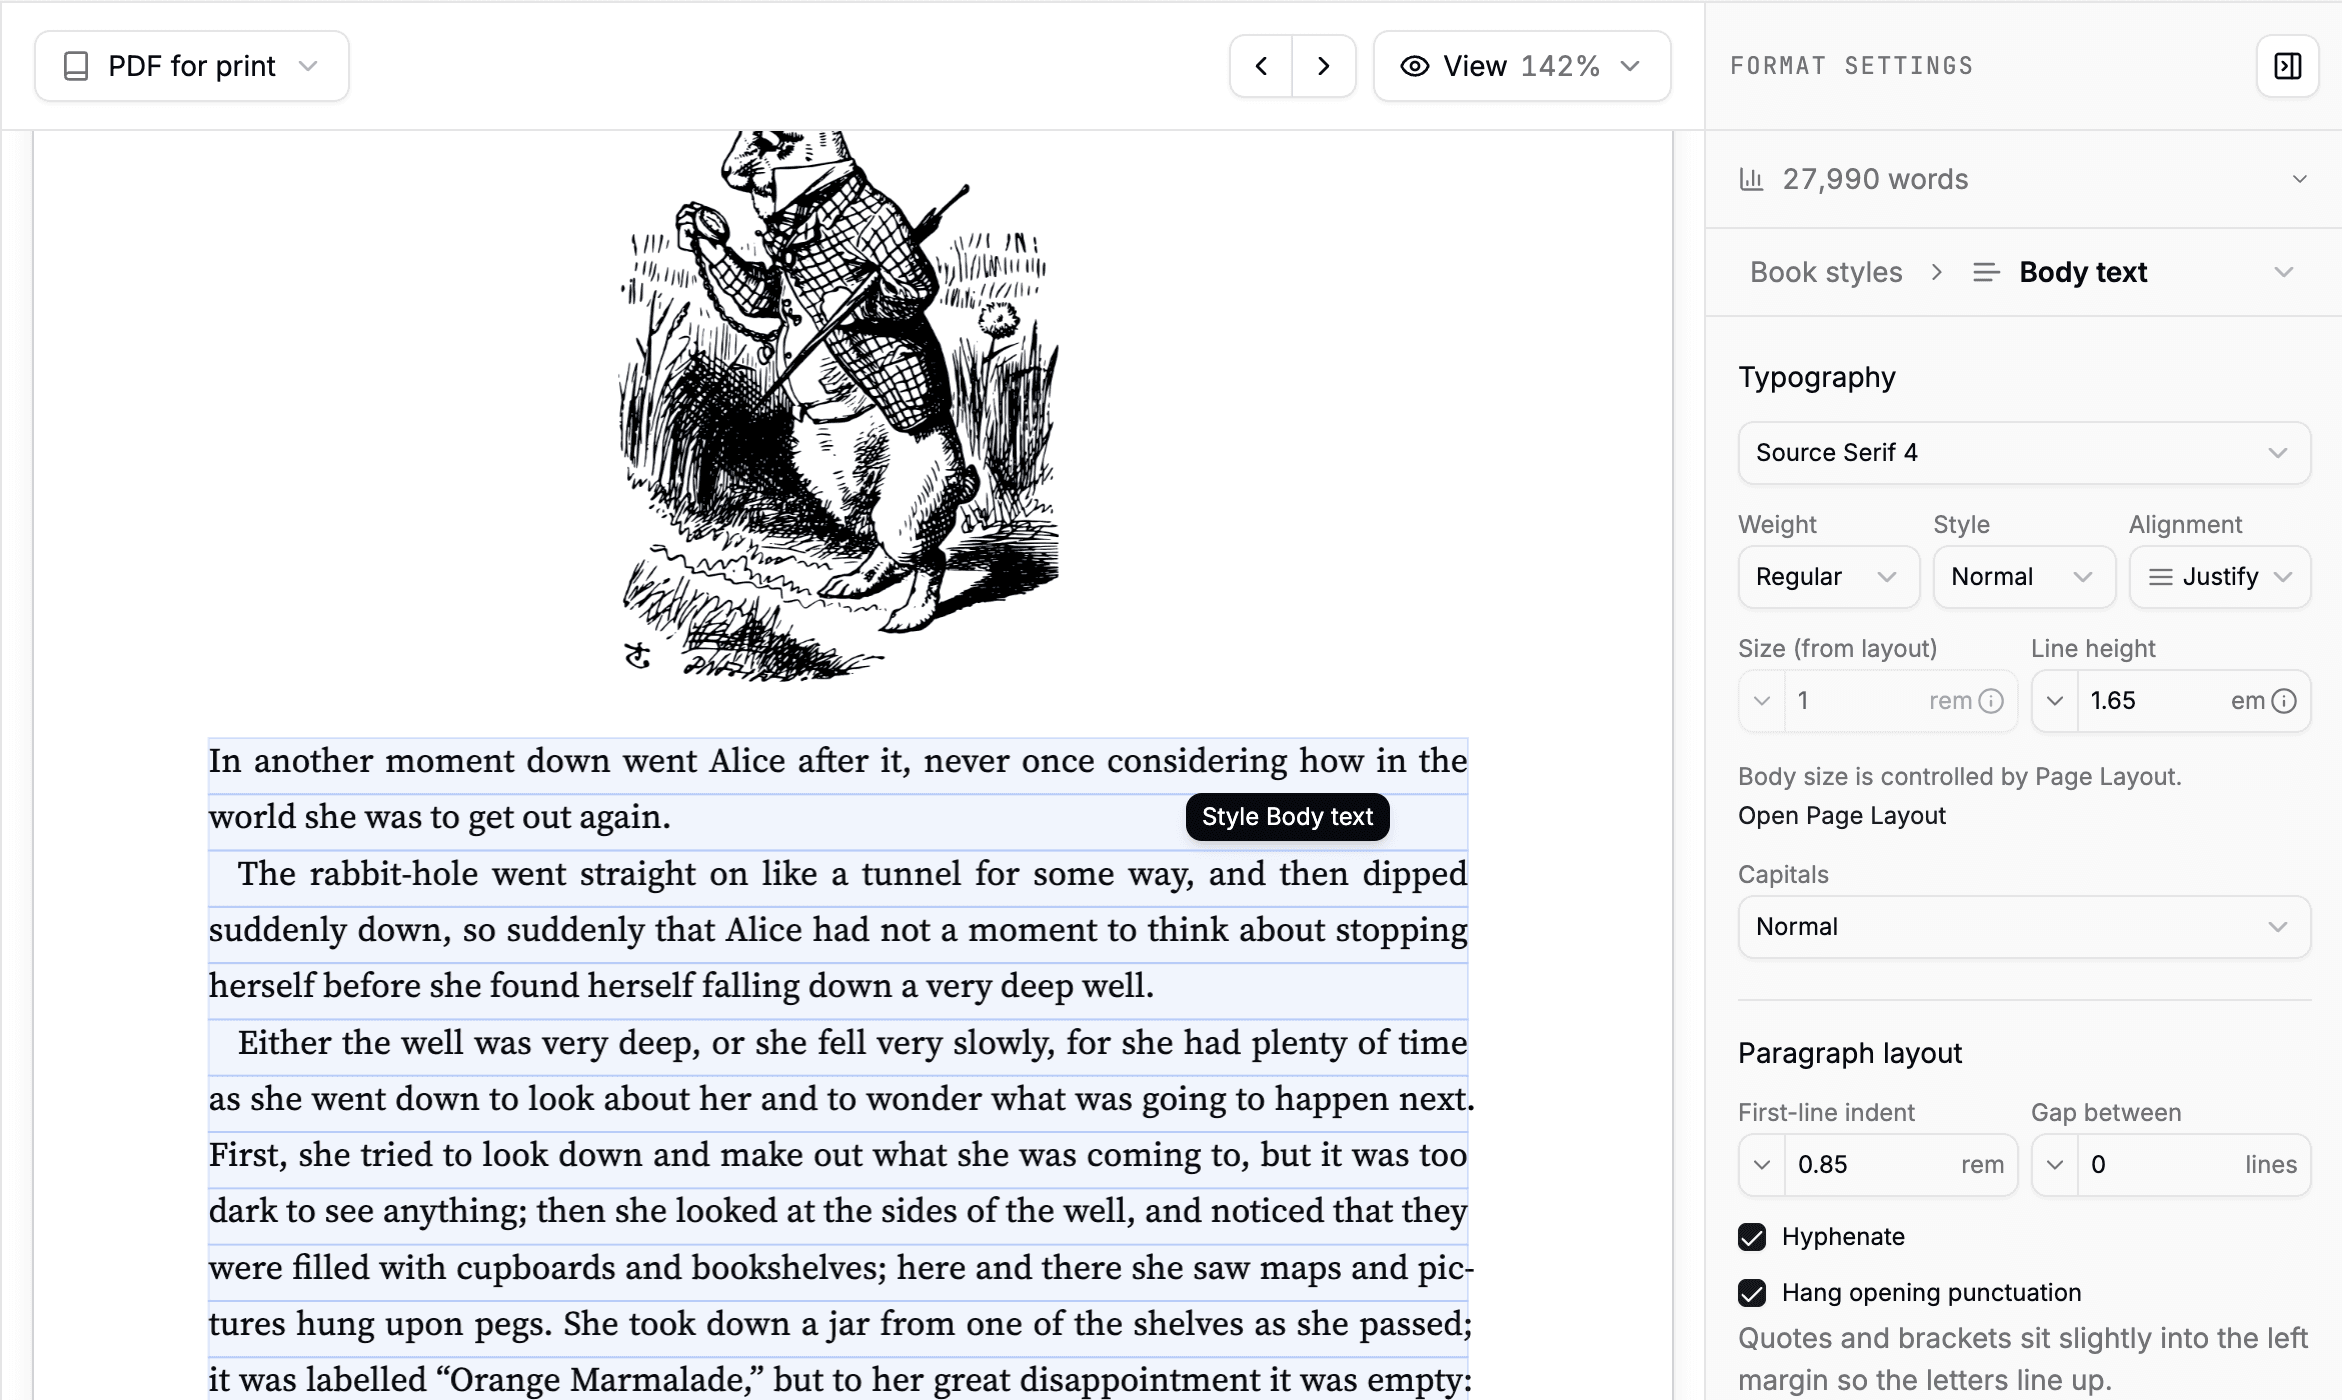Open the Gap between stepper chevron
The height and width of the screenshot is (1400, 2342).
[x=2055, y=1165]
